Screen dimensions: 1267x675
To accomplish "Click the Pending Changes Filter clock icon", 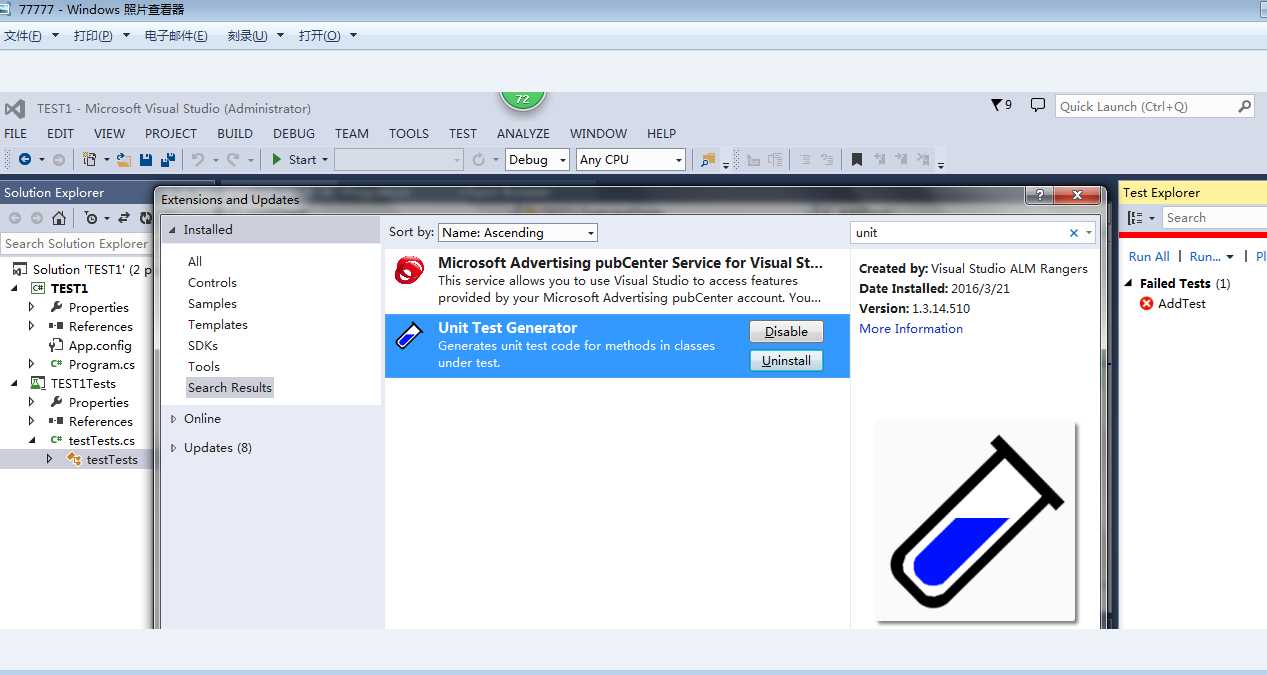I will (x=91, y=217).
